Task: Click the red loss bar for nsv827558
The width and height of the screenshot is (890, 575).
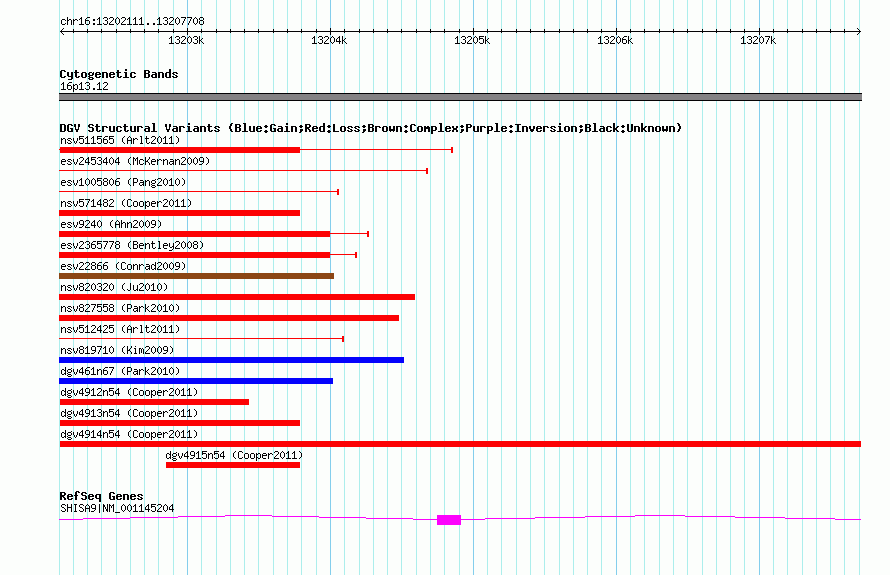Action: (x=229, y=318)
